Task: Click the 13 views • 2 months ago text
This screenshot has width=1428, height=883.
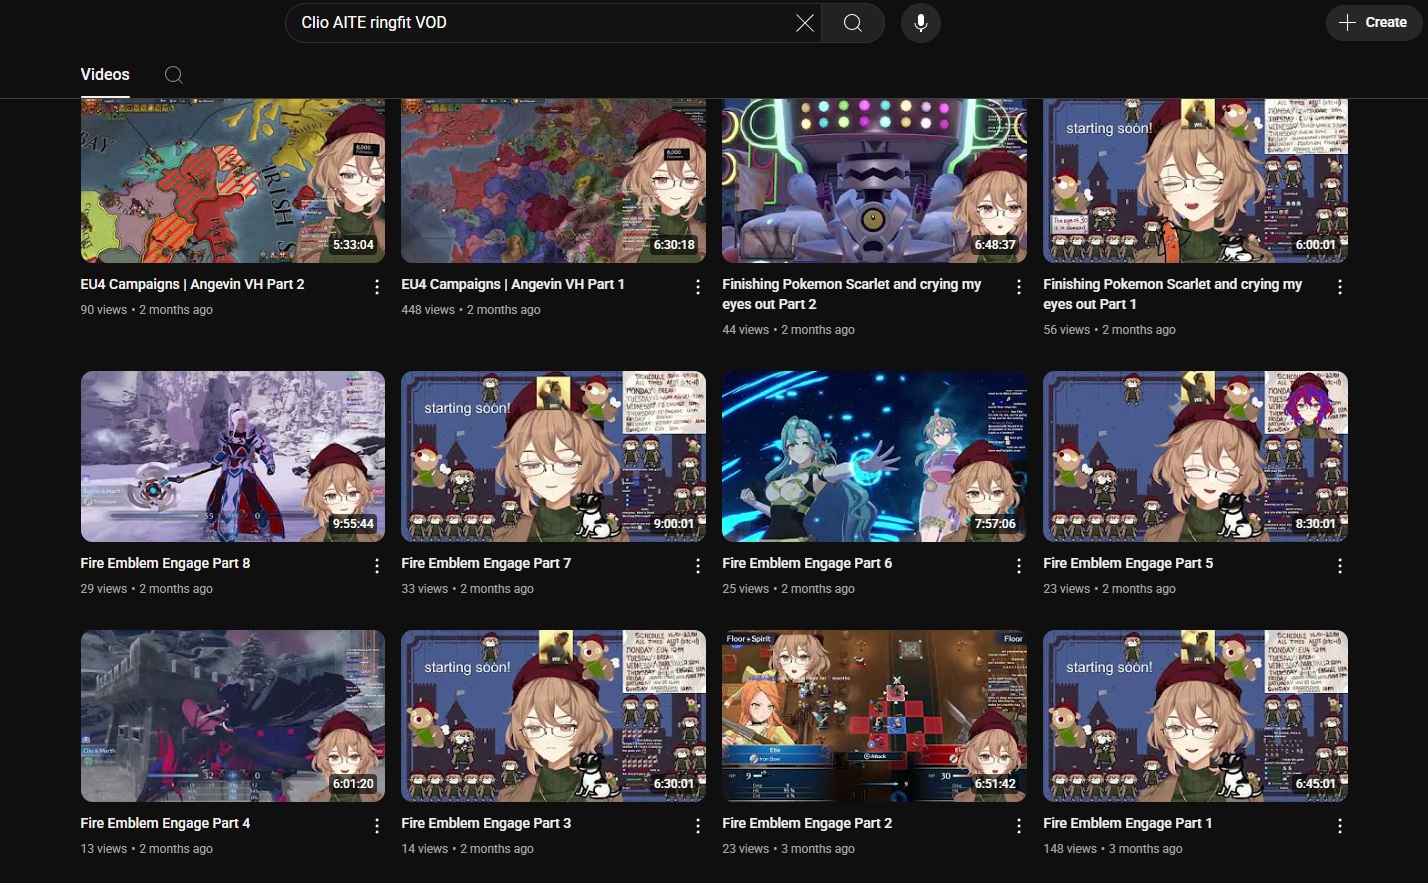Action: point(147,849)
